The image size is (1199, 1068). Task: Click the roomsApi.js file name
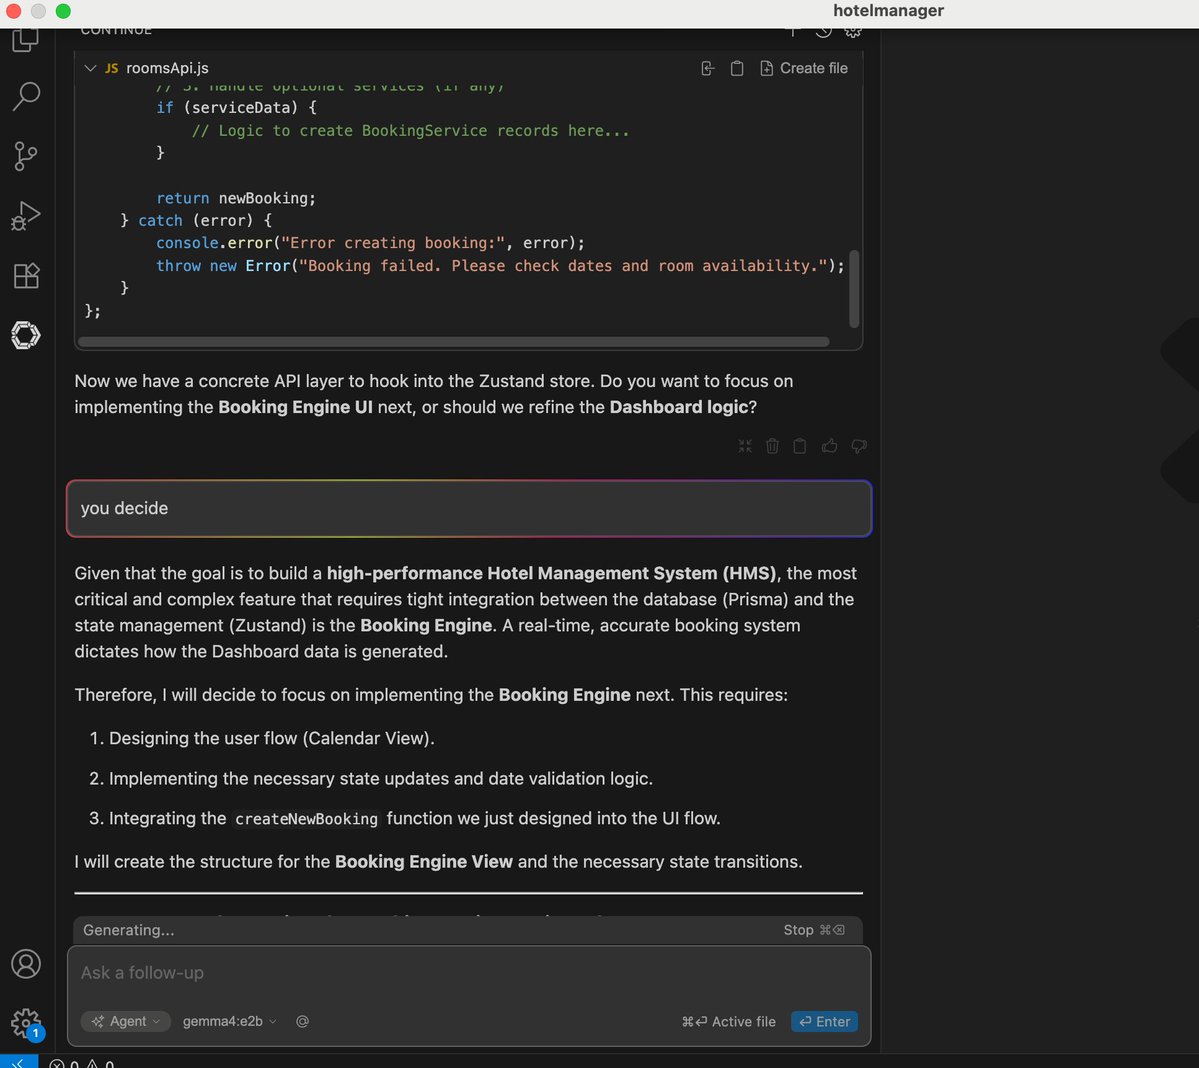pos(167,68)
